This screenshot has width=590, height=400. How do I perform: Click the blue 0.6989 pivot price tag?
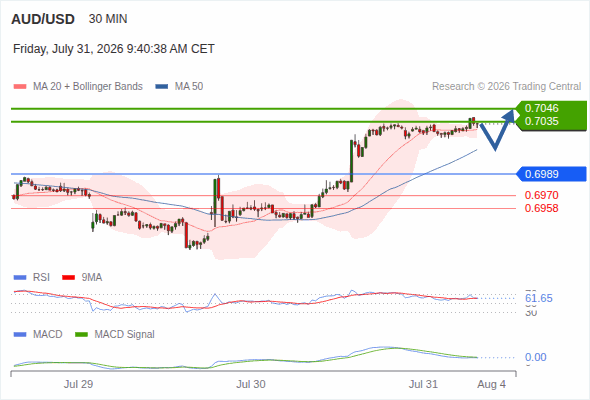[551, 174]
